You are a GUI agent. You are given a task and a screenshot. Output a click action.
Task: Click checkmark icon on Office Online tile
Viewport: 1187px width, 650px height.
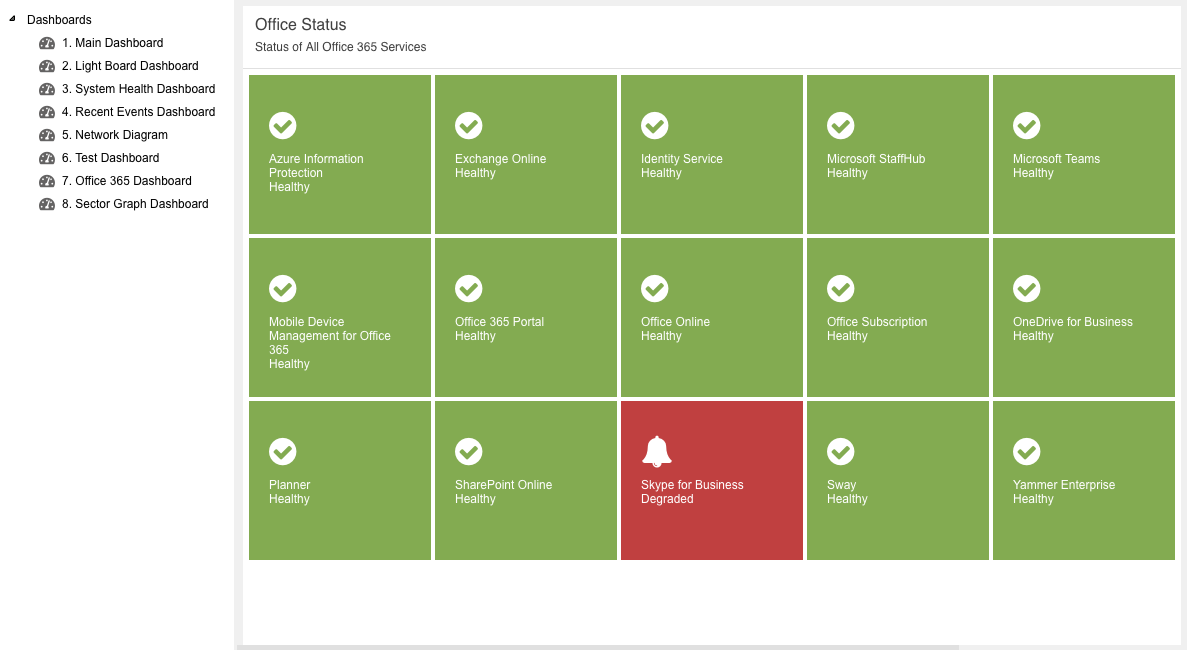click(x=655, y=288)
